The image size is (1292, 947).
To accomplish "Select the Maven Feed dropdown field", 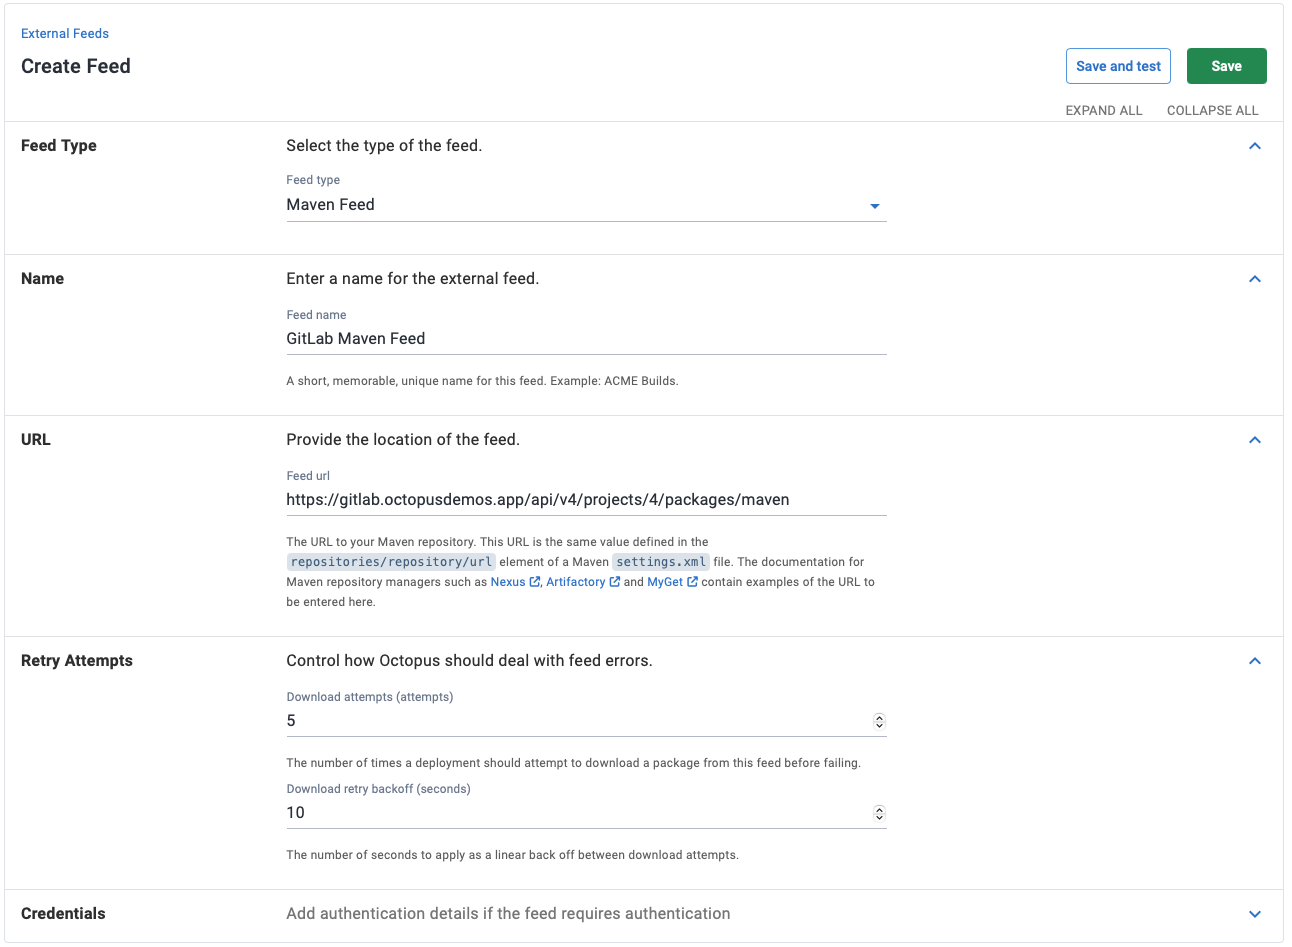I will pos(586,205).
